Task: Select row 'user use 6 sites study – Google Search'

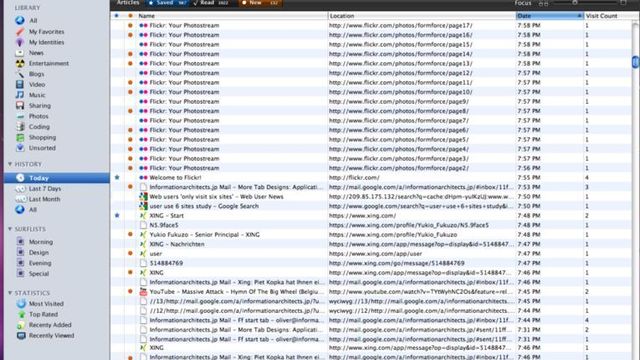Action: point(371,206)
